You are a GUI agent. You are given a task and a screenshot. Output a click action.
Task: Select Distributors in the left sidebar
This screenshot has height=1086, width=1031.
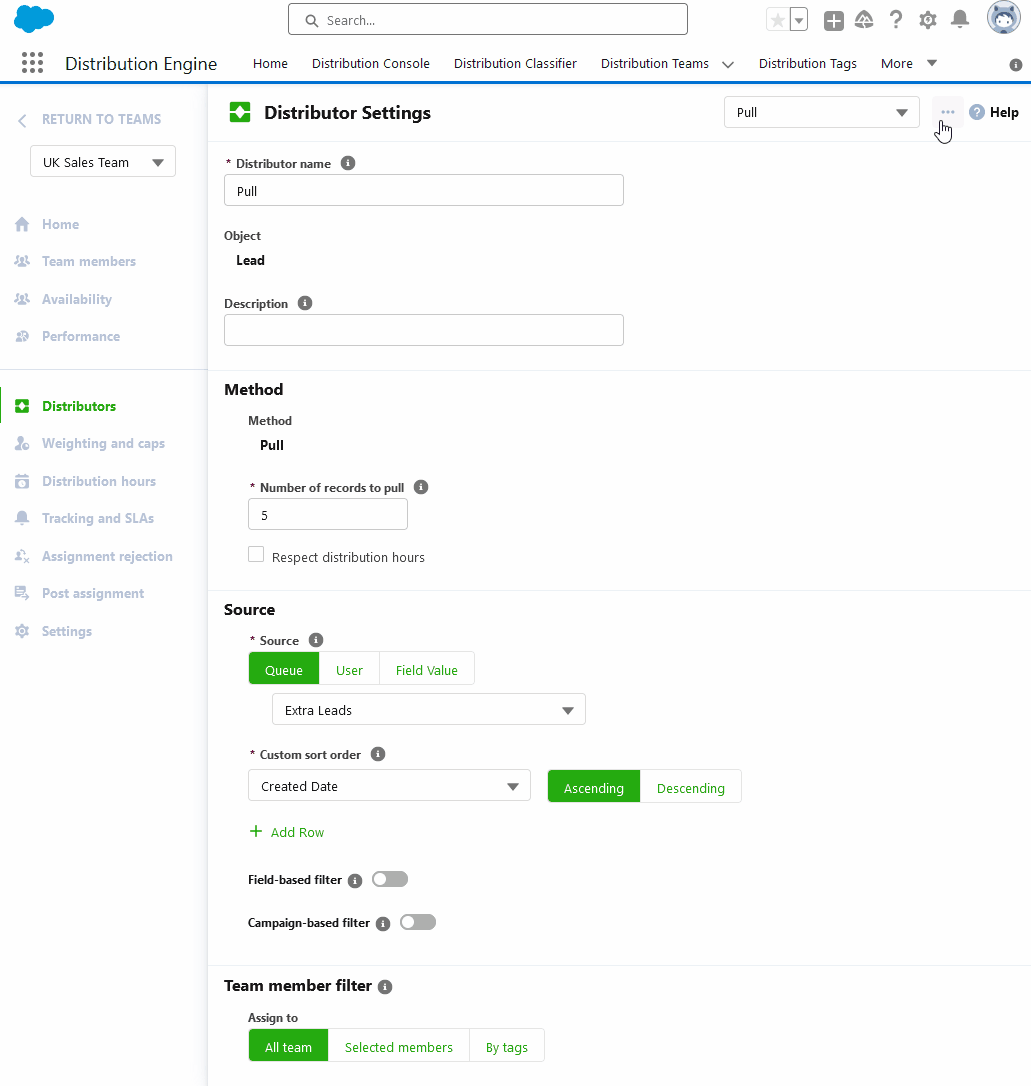[x=78, y=405]
